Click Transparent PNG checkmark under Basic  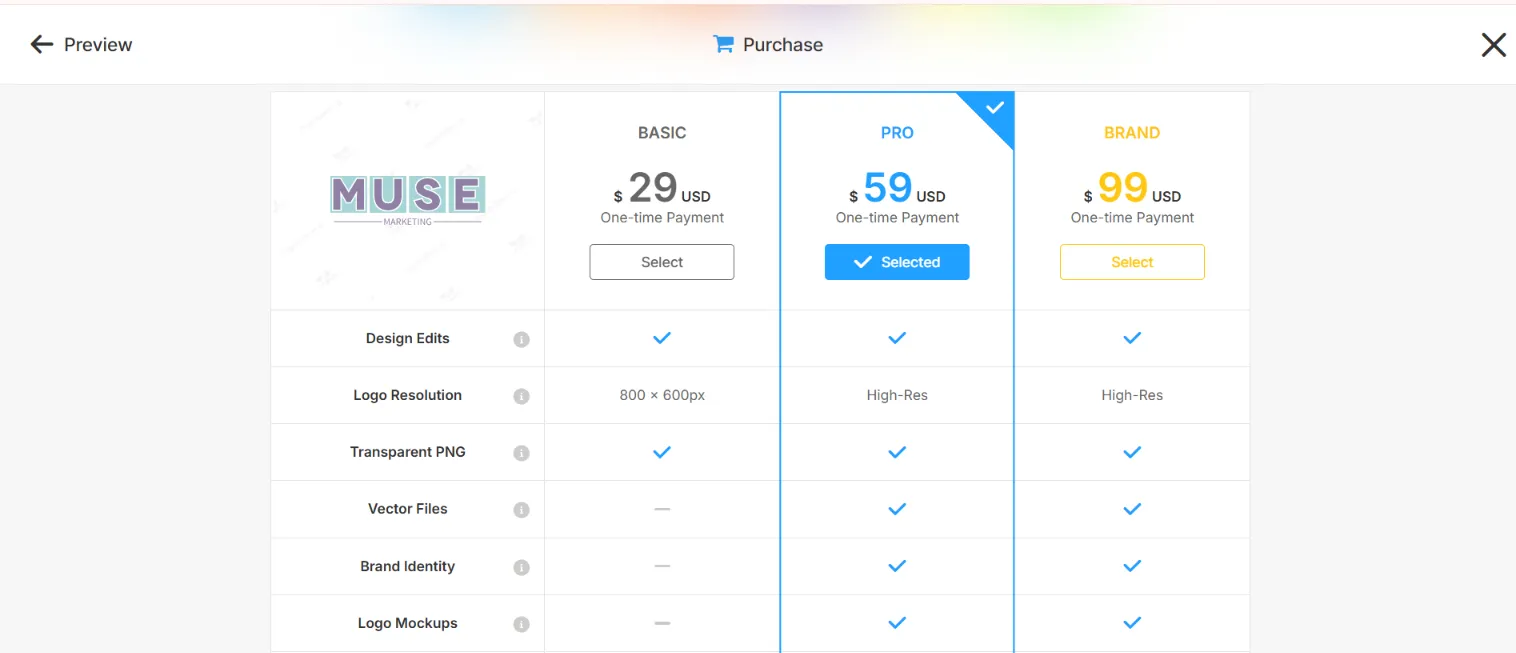pos(662,452)
